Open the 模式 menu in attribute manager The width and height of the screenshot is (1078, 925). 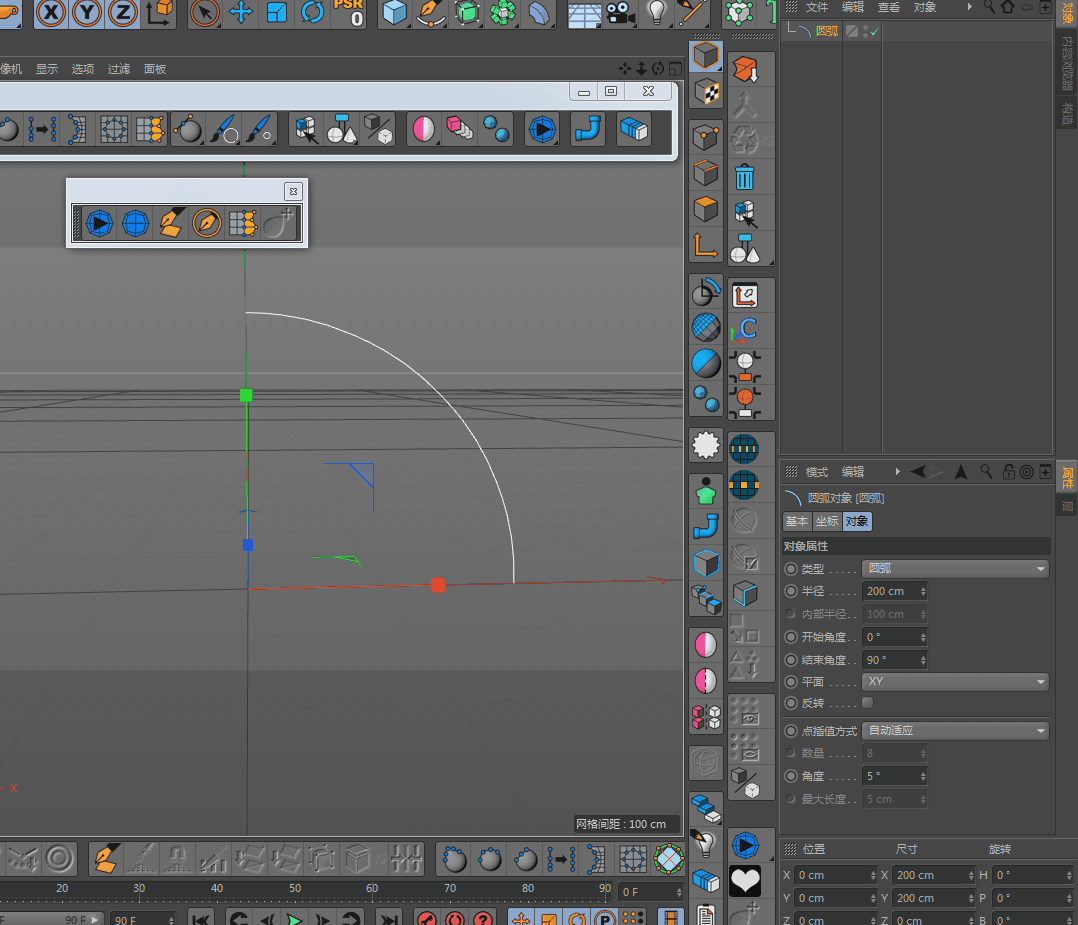817,472
